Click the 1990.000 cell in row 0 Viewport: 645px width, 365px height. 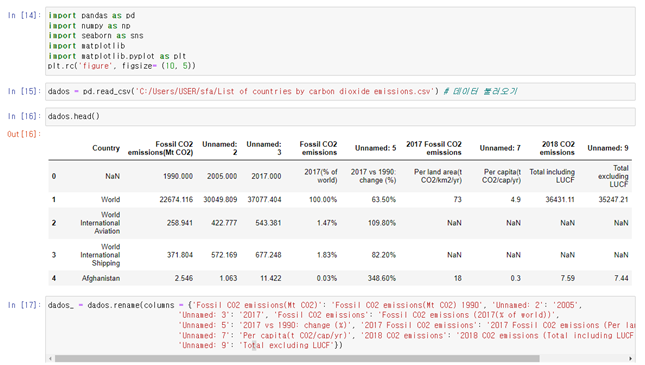(178, 176)
